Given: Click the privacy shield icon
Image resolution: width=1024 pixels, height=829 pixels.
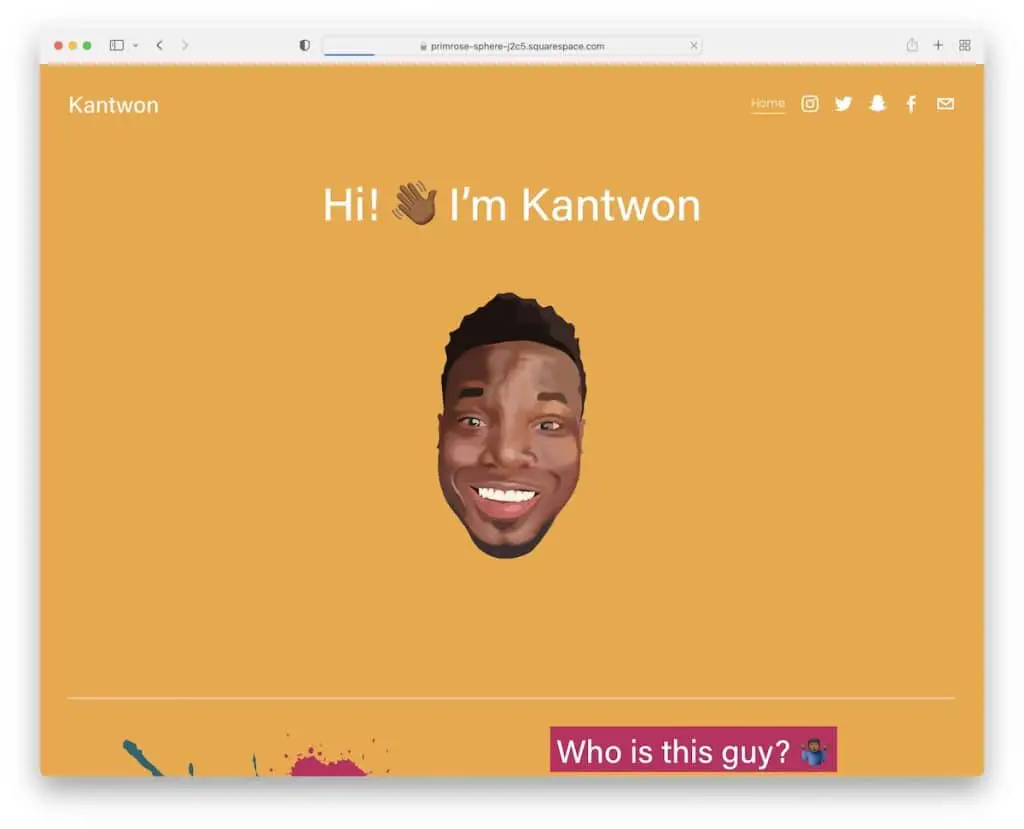Looking at the screenshot, I should tap(304, 45).
